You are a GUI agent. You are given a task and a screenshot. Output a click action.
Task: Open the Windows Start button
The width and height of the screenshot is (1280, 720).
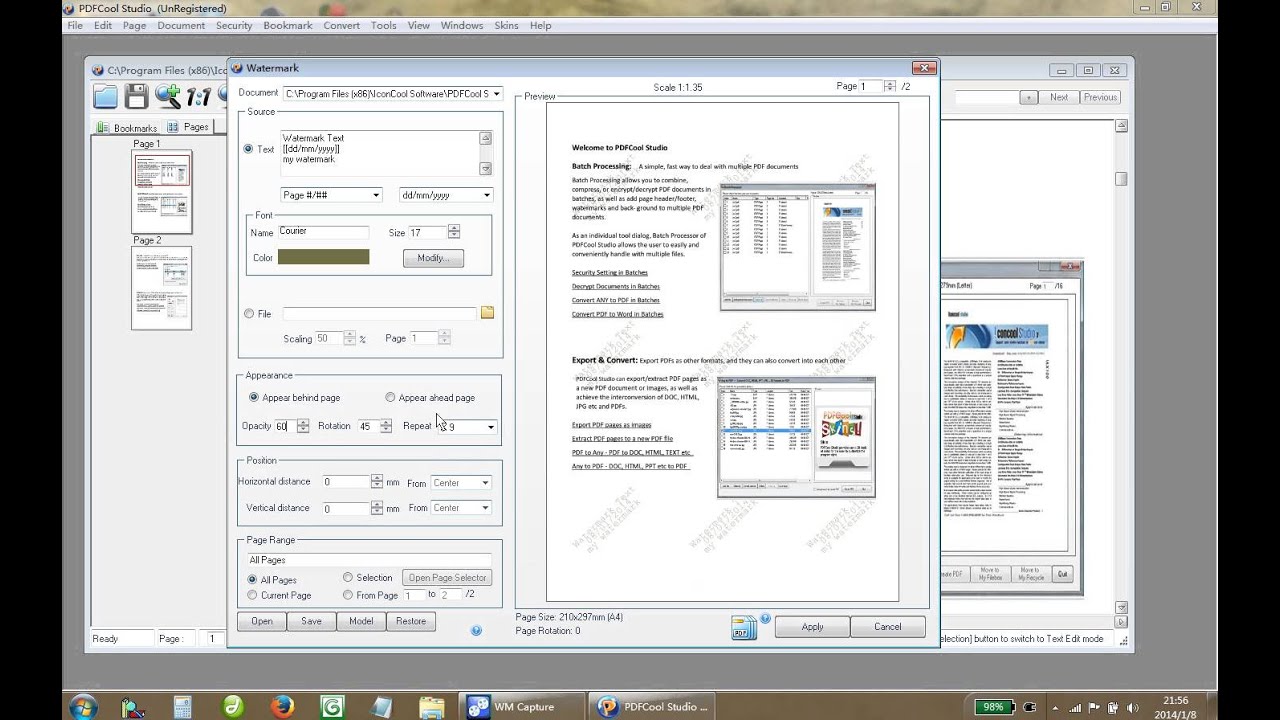point(83,706)
